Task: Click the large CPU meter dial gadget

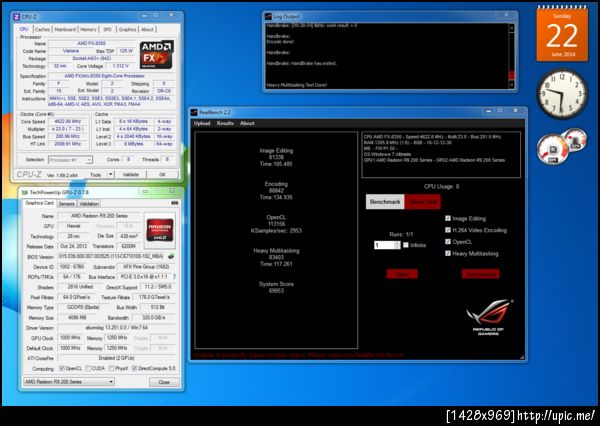Action: coord(552,150)
